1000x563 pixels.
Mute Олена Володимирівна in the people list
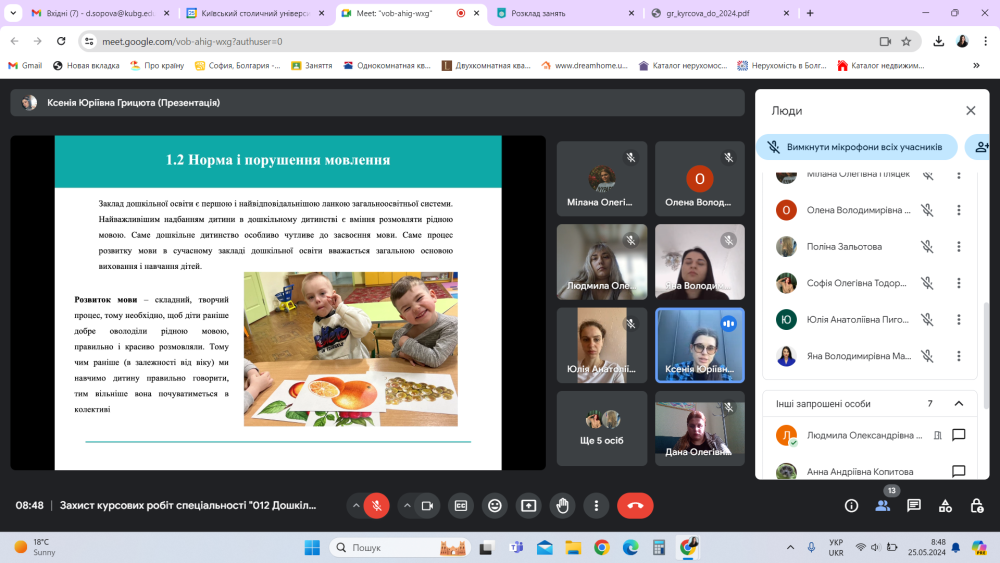click(927, 210)
